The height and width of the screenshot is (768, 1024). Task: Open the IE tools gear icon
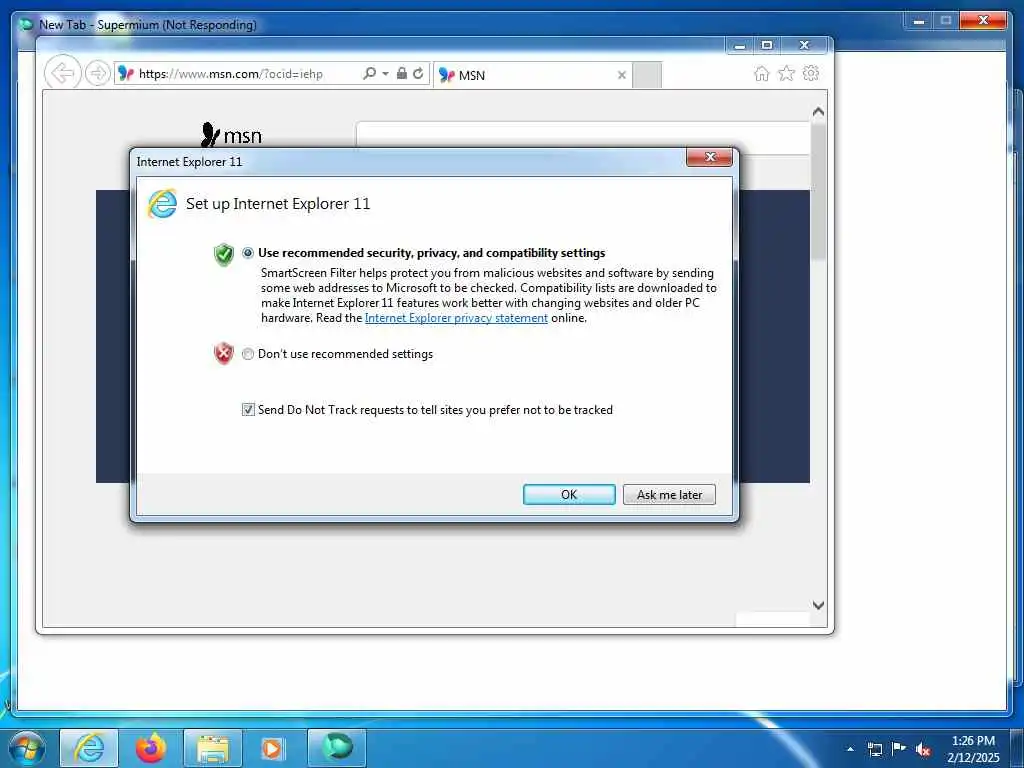(811, 73)
